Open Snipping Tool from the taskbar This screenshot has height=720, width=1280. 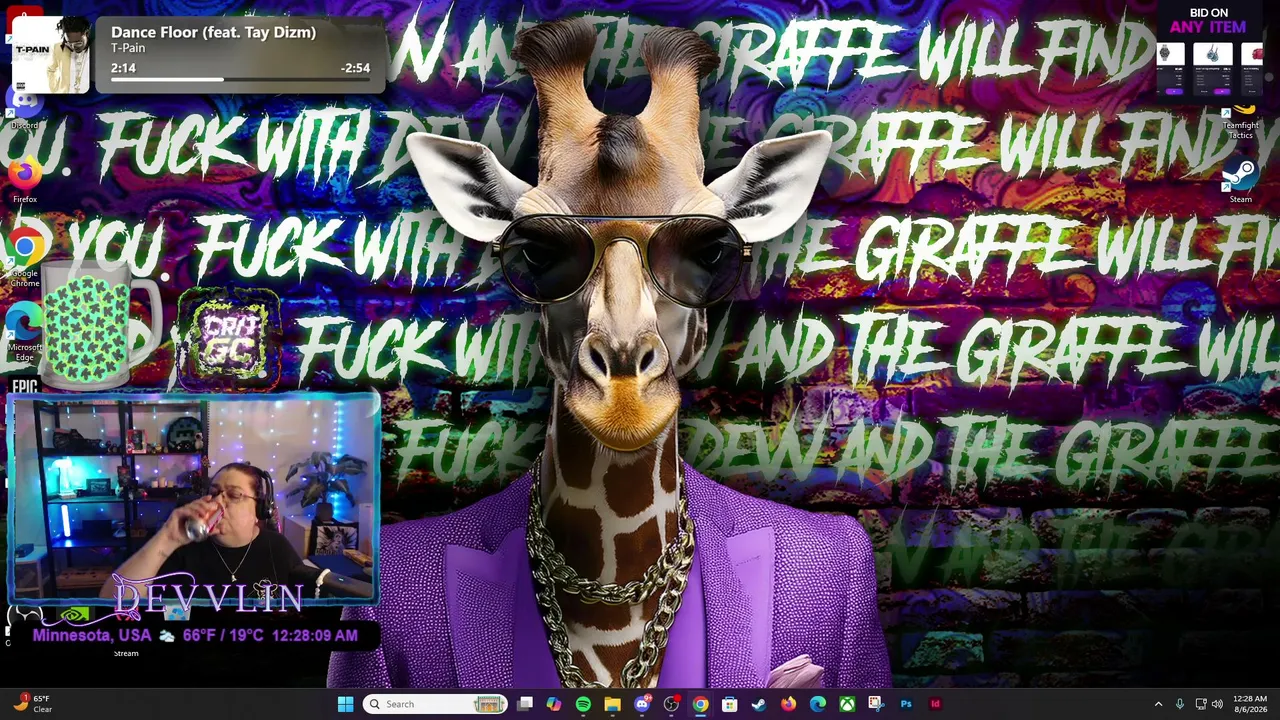pos(876,704)
